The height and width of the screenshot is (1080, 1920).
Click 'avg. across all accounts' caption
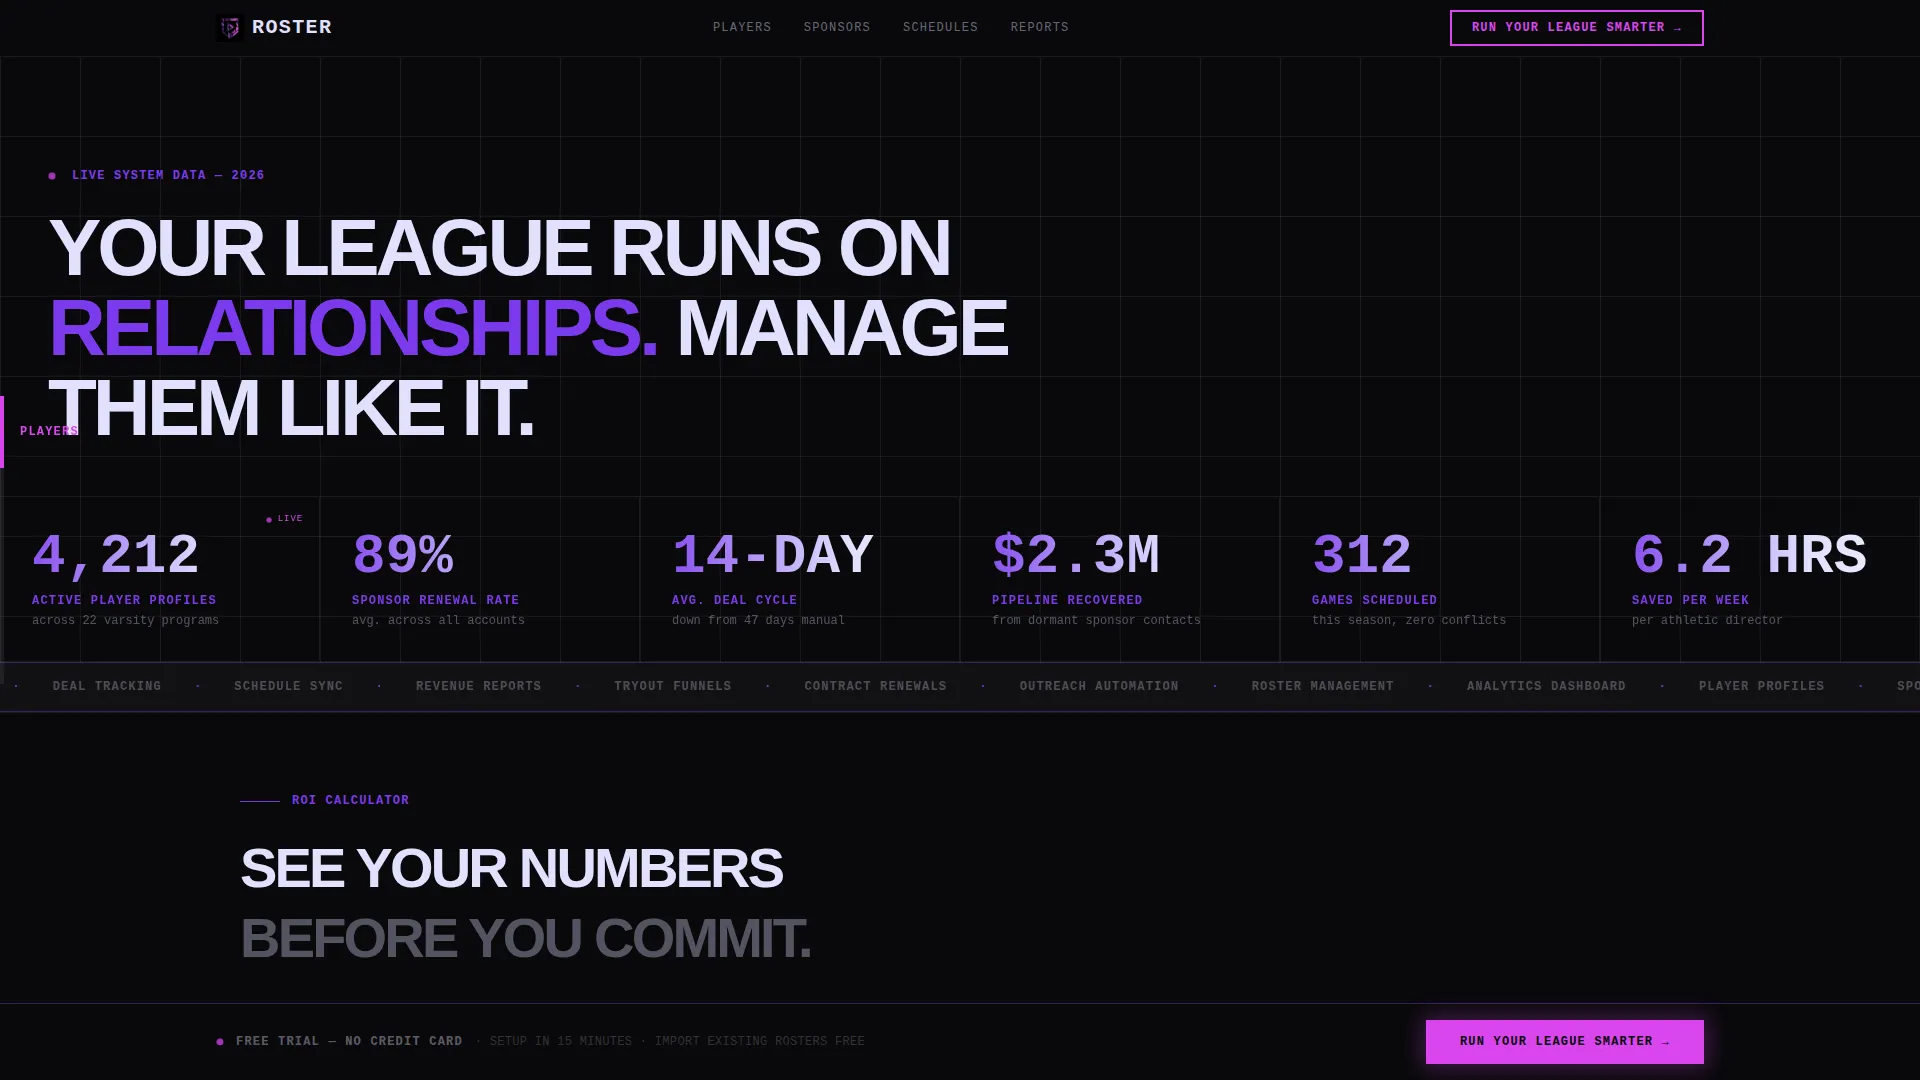438,621
